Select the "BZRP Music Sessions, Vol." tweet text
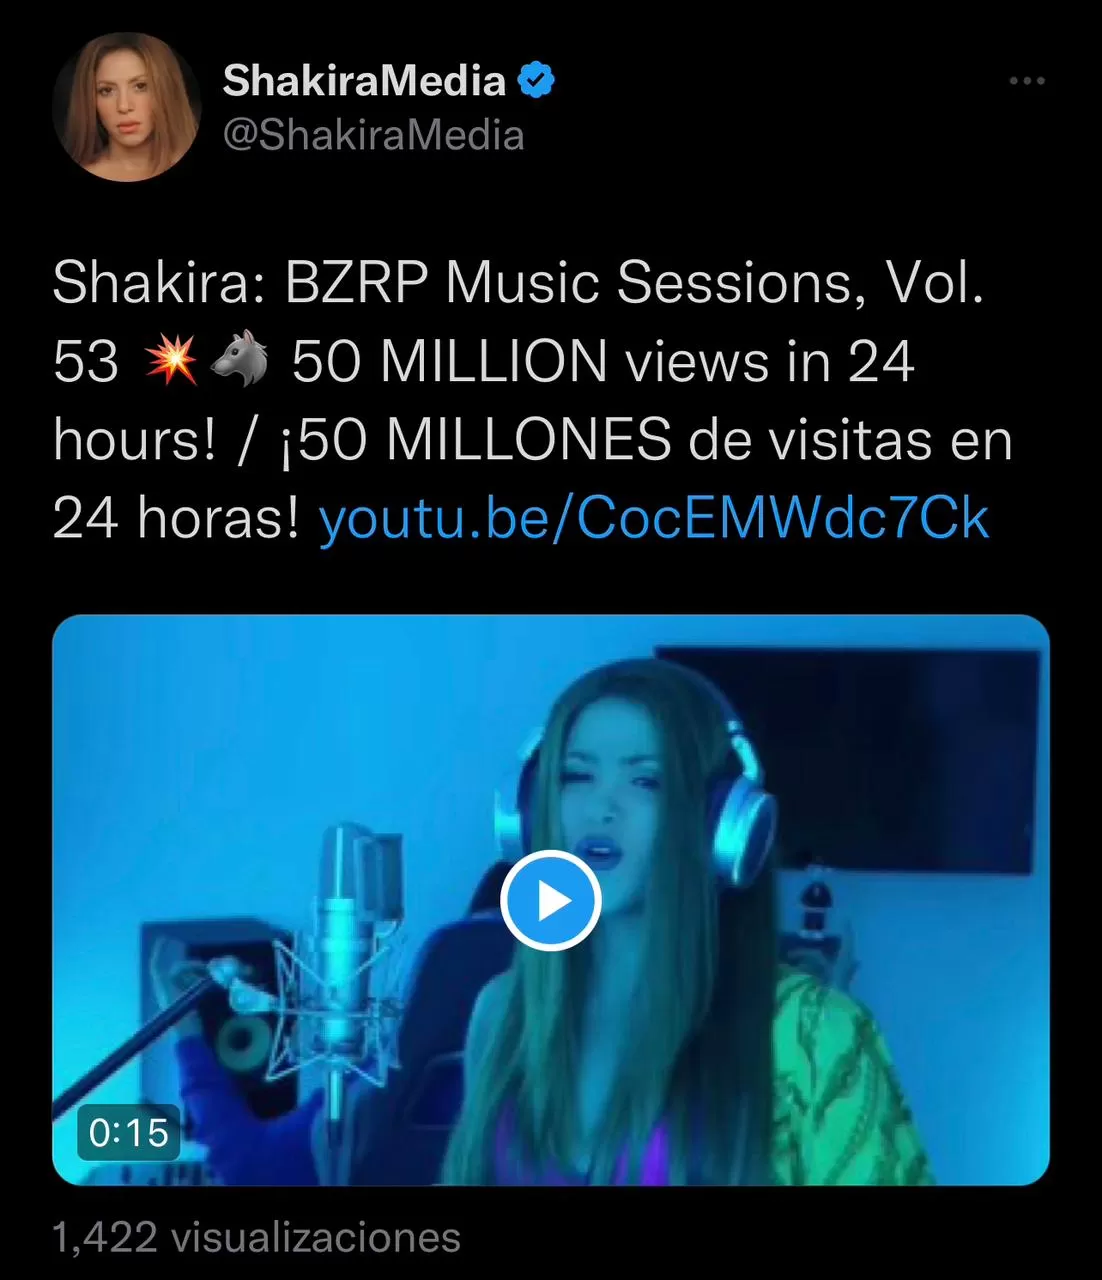This screenshot has width=1102, height=1280. coord(635,283)
